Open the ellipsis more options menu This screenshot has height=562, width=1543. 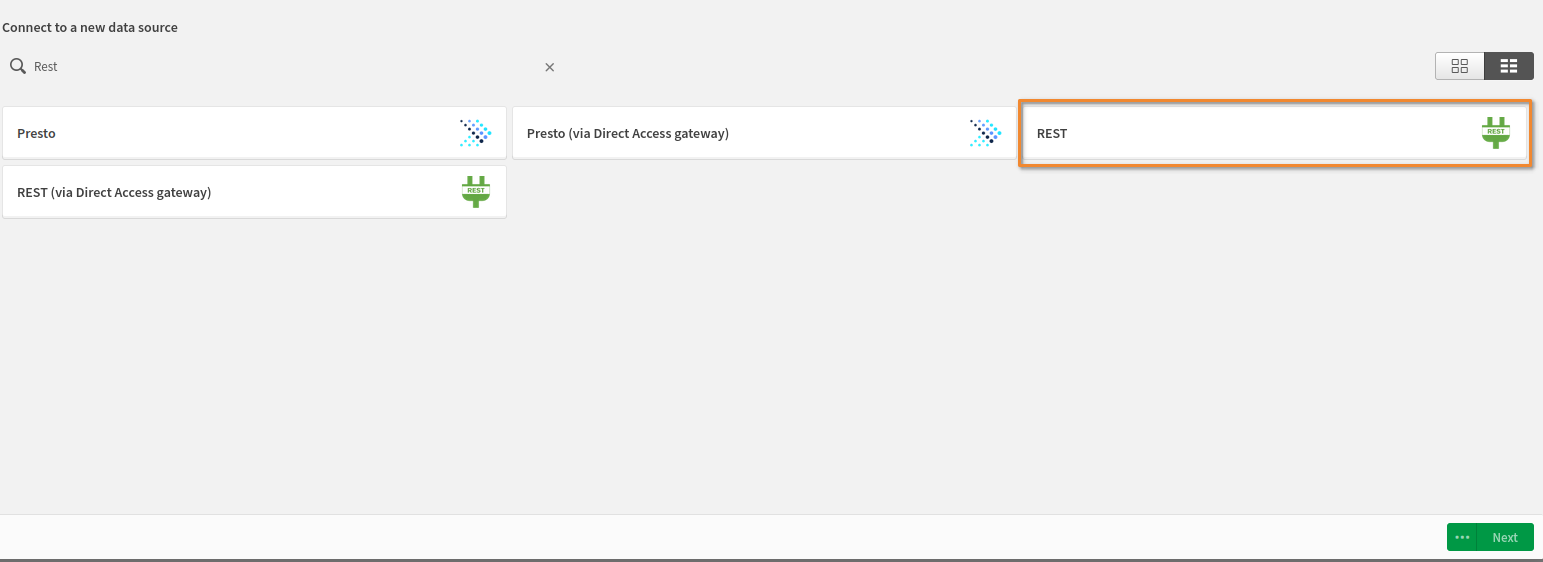tap(1462, 537)
